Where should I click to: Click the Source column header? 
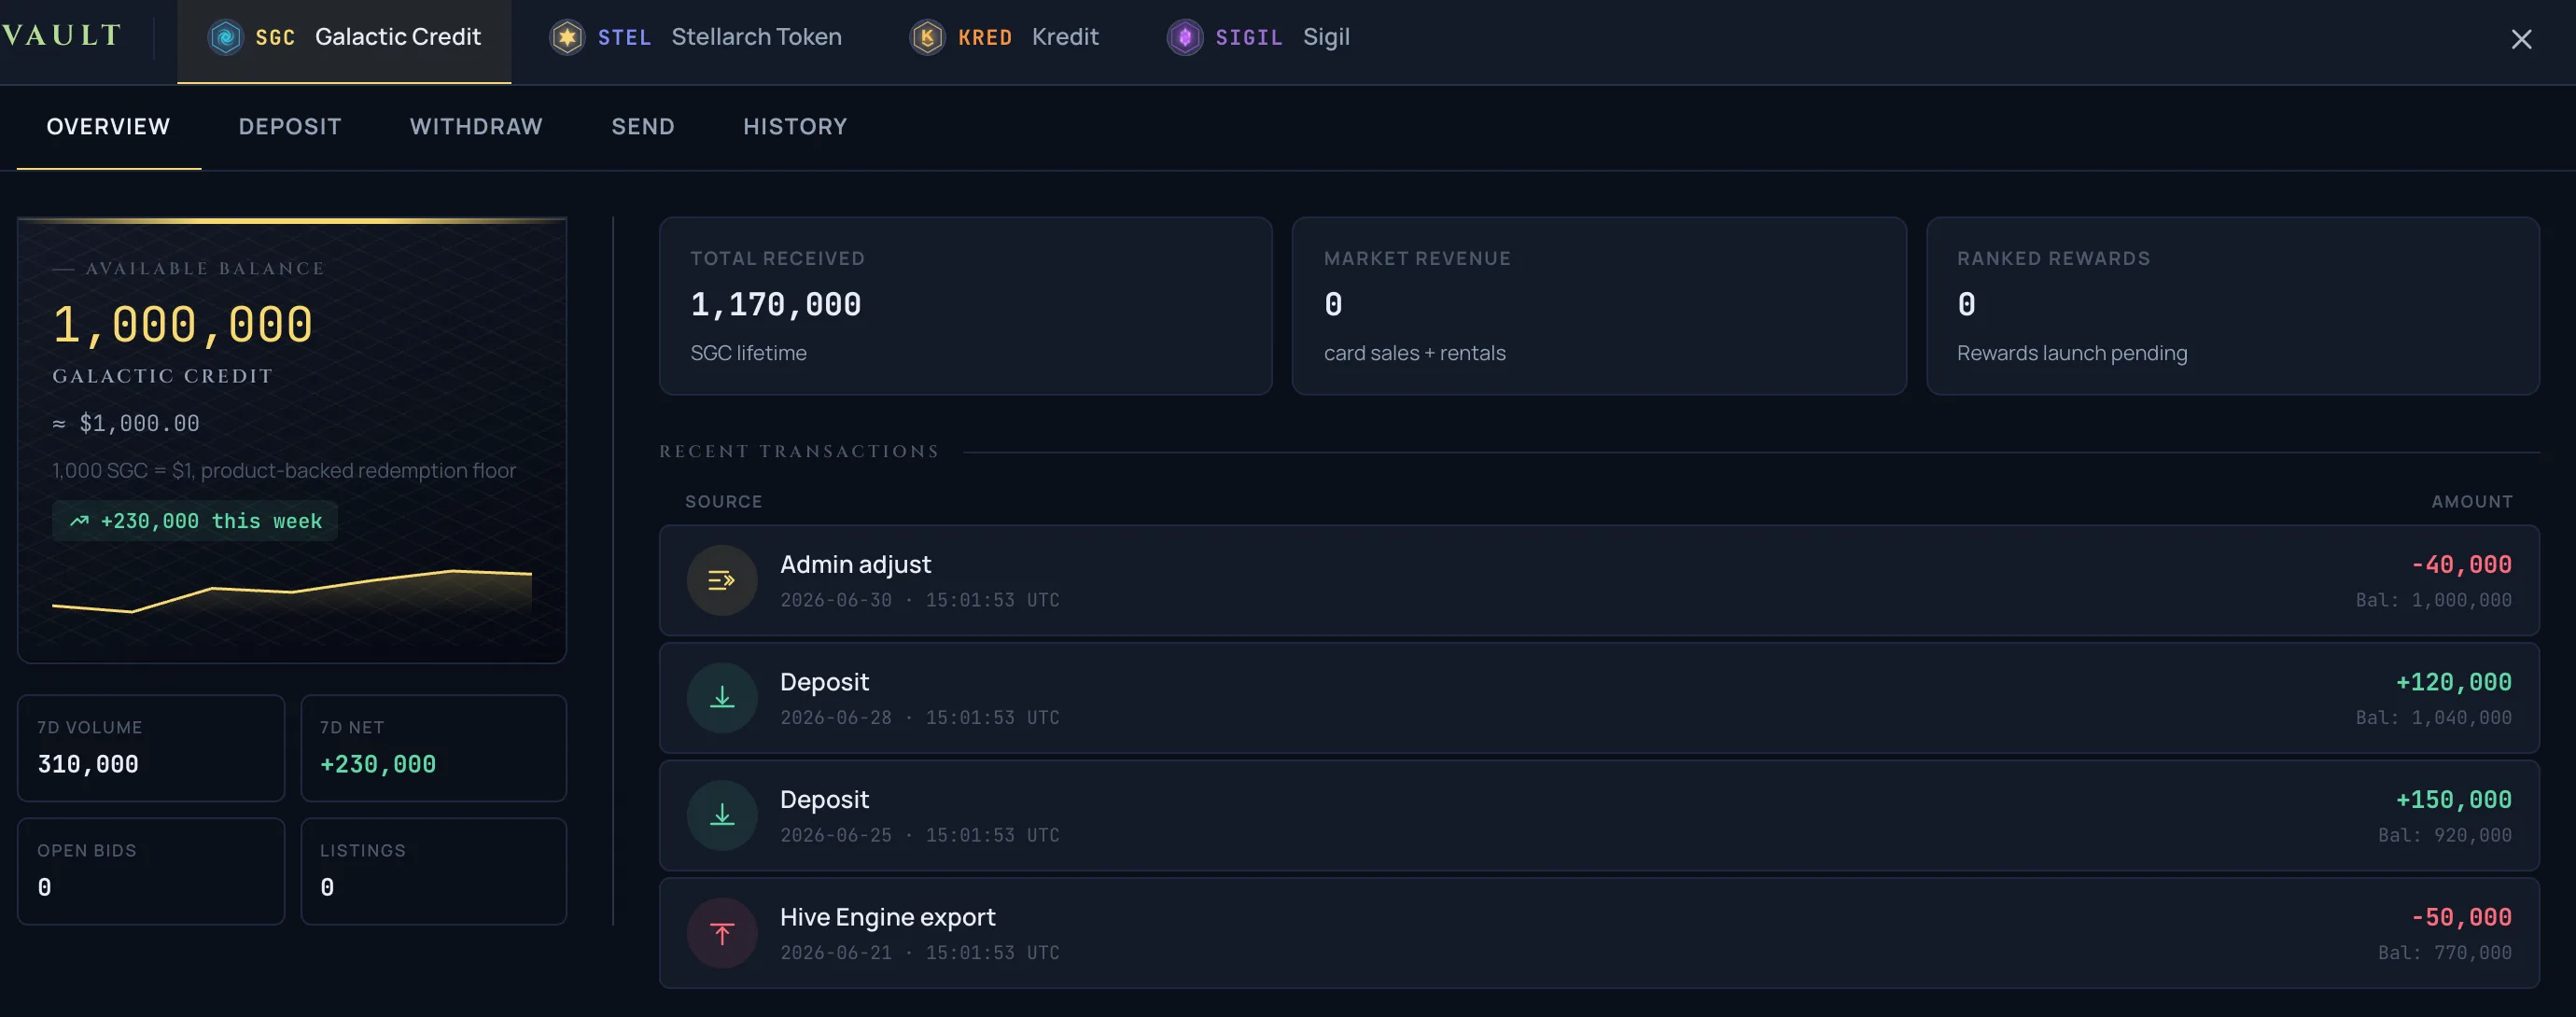724,501
